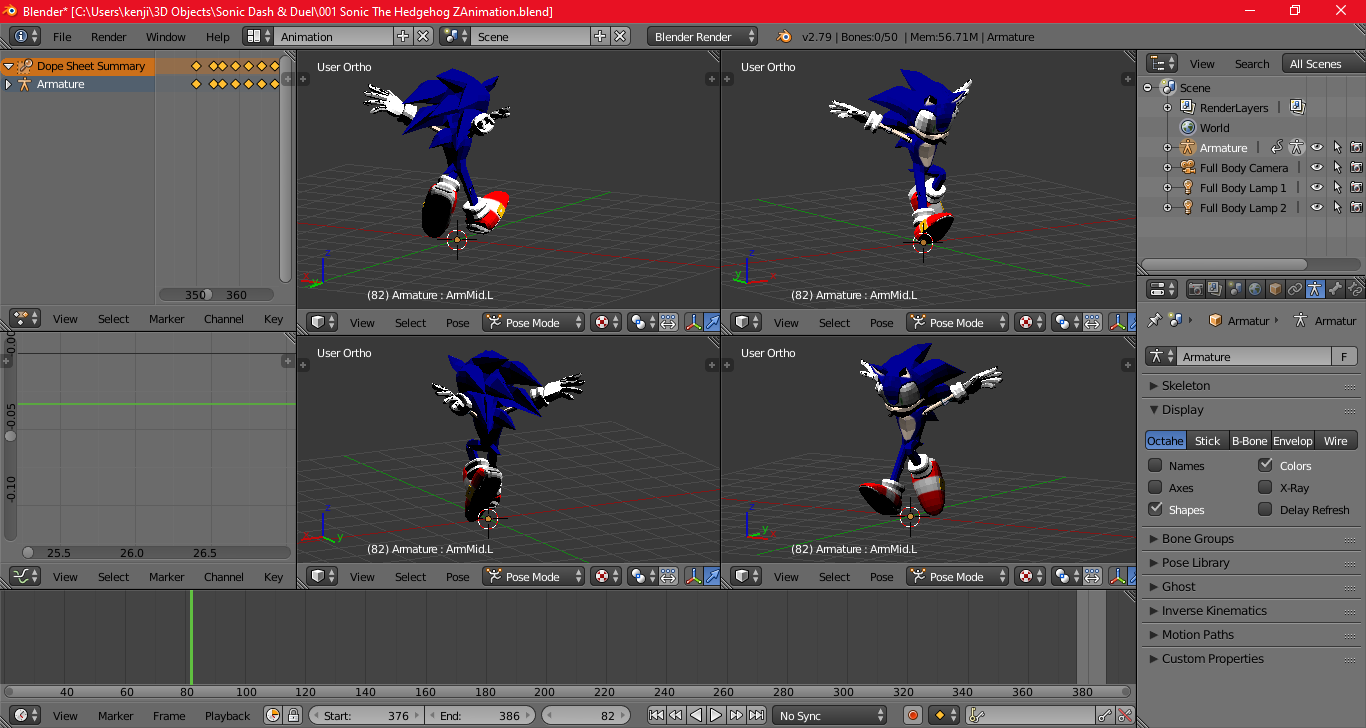Open the Scene properties tab icon
The image size is (1366, 728).
tap(1235, 289)
